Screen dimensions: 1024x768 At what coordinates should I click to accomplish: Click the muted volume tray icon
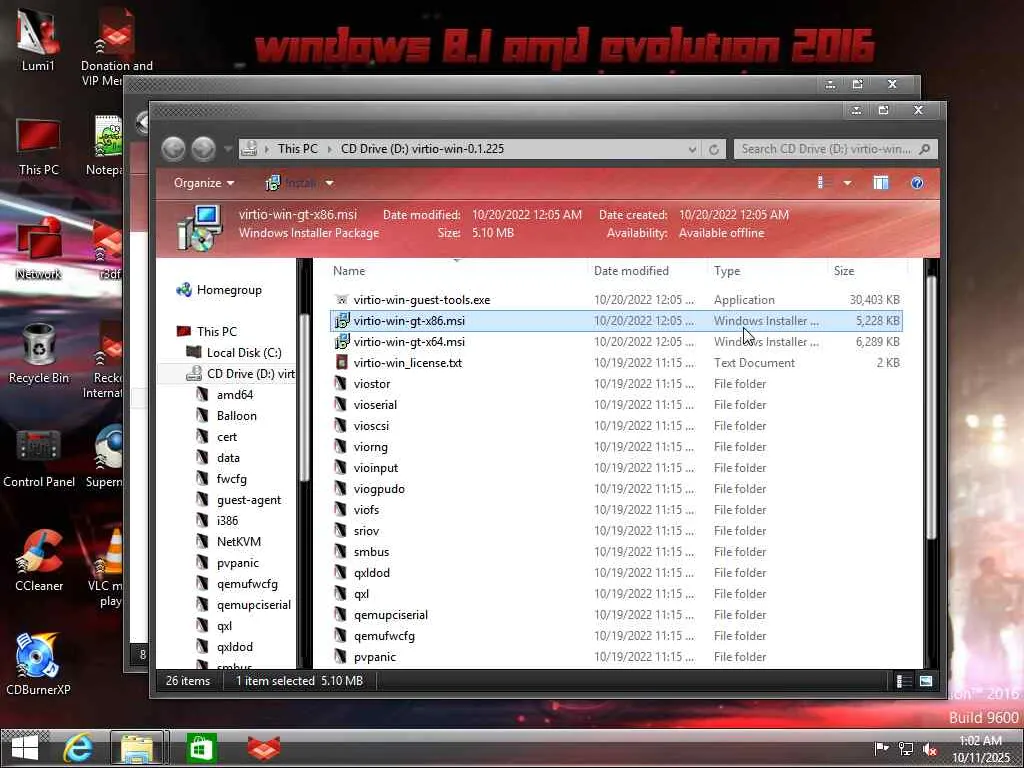930,749
